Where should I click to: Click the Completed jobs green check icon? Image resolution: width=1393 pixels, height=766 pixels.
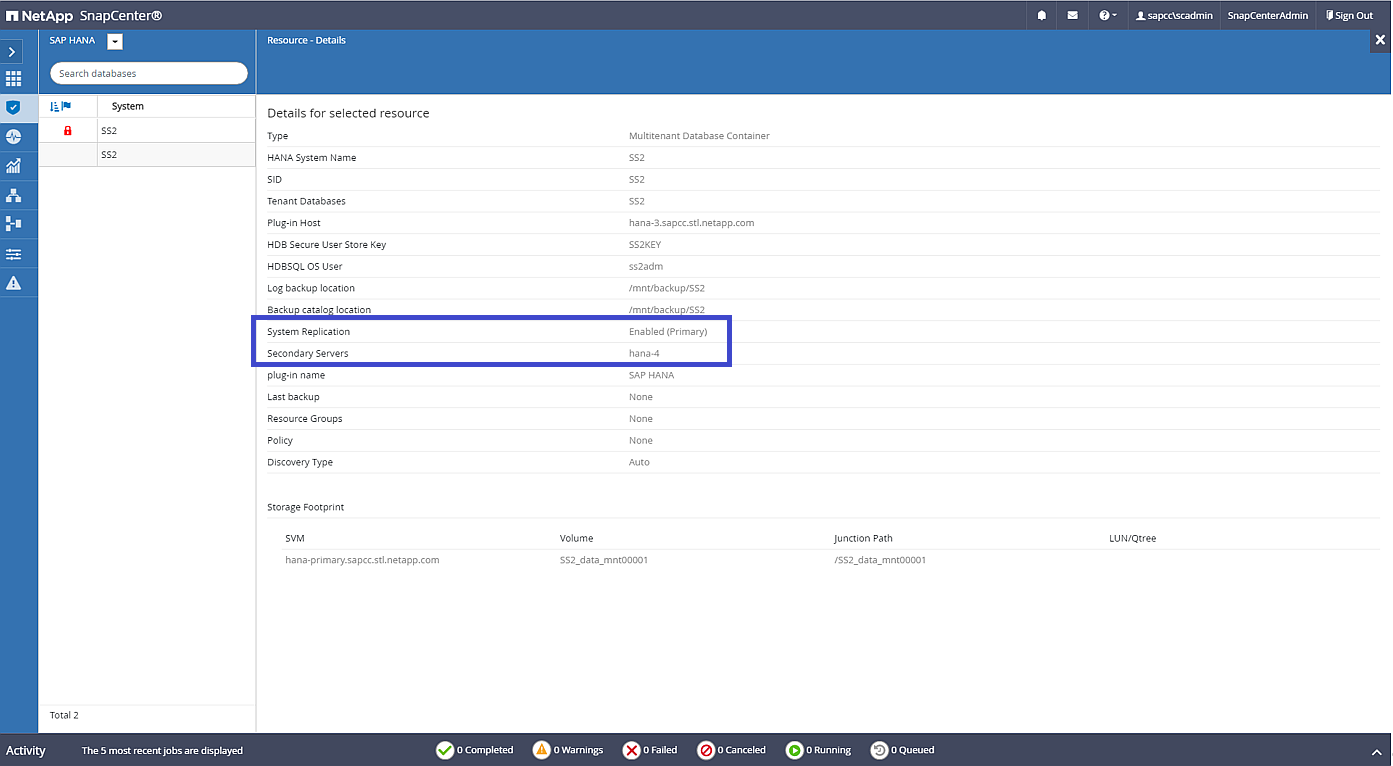pyautogui.click(x=445, y=750)
